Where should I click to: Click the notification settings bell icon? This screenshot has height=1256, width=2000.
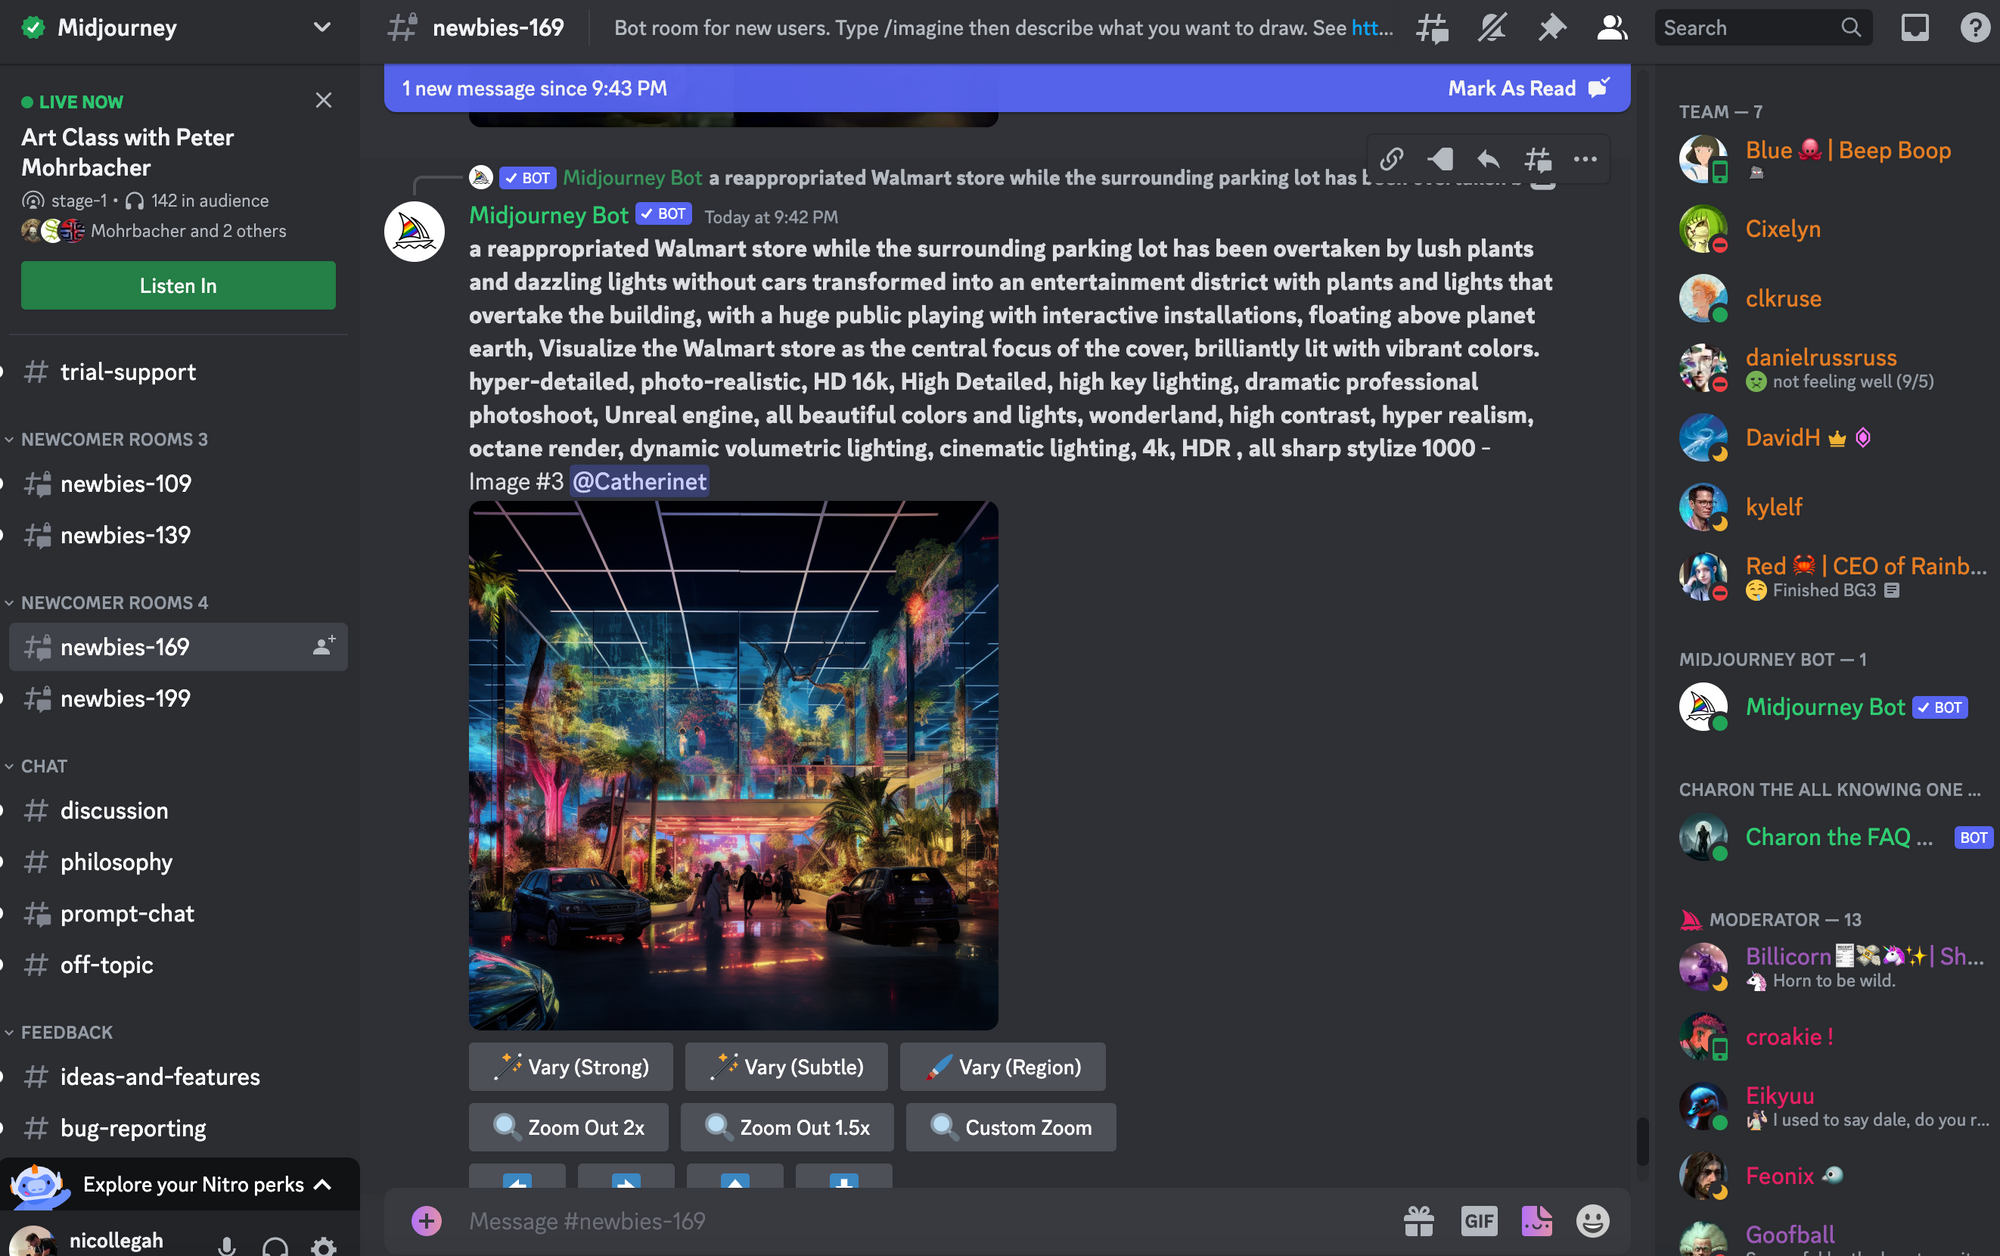[x=1492, y=28]
